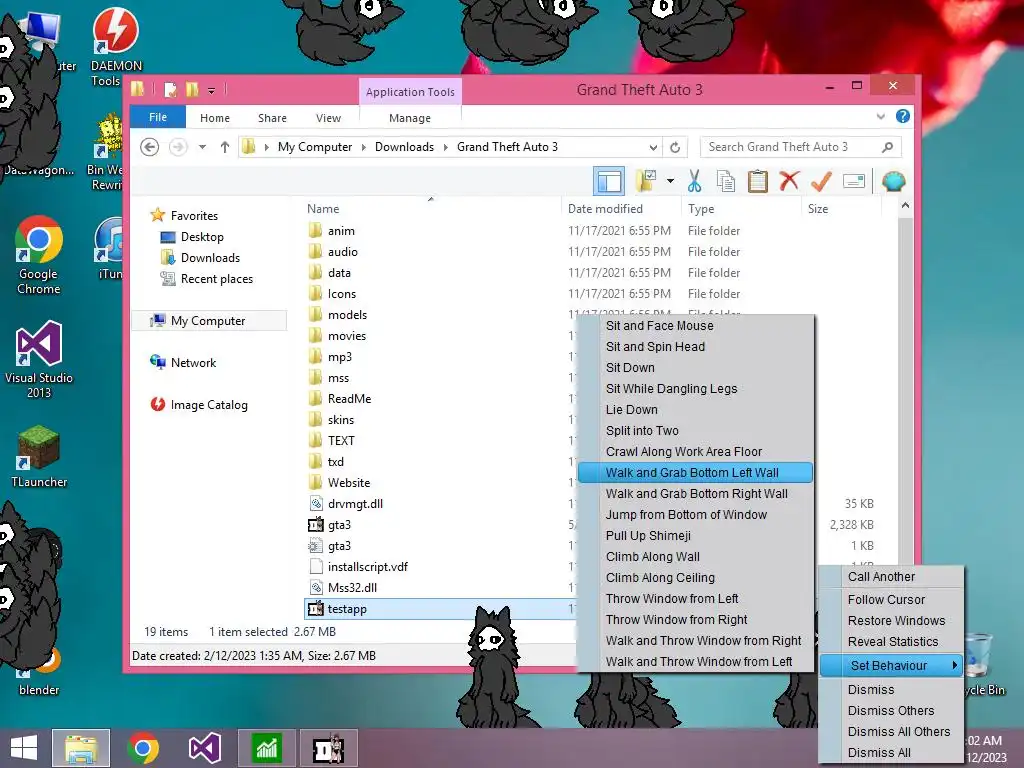Viewport: 1024px width, 768px height.
Task: Choose Walk and Grab Bottom Left Wall
Action: [696, 472]
